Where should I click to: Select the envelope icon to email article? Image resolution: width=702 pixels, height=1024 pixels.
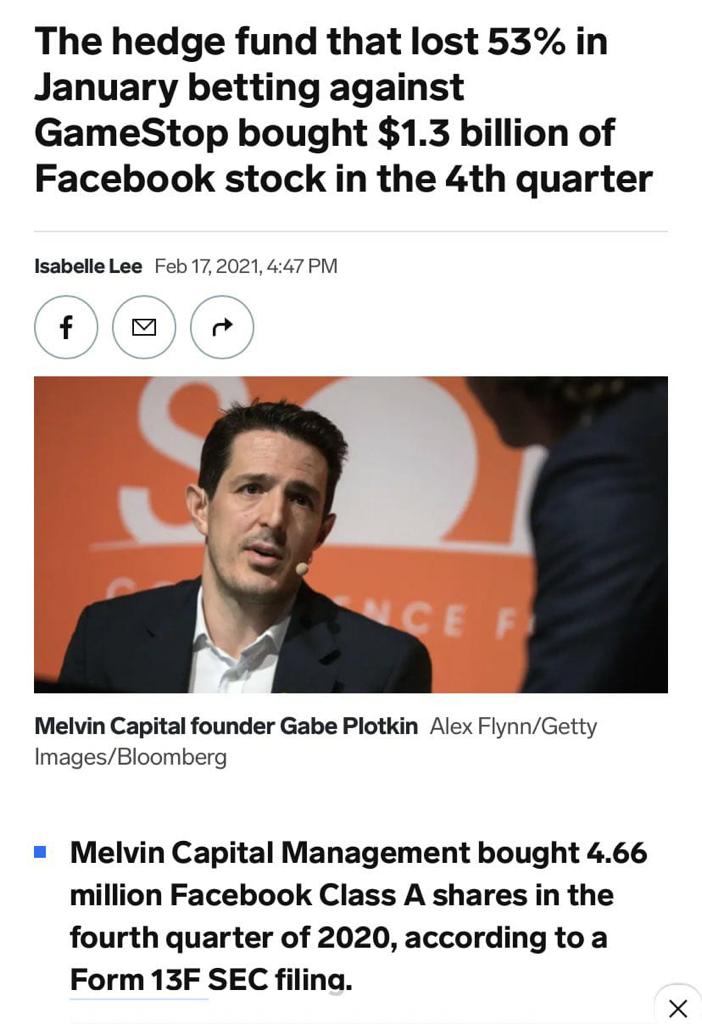click(143, 327)
